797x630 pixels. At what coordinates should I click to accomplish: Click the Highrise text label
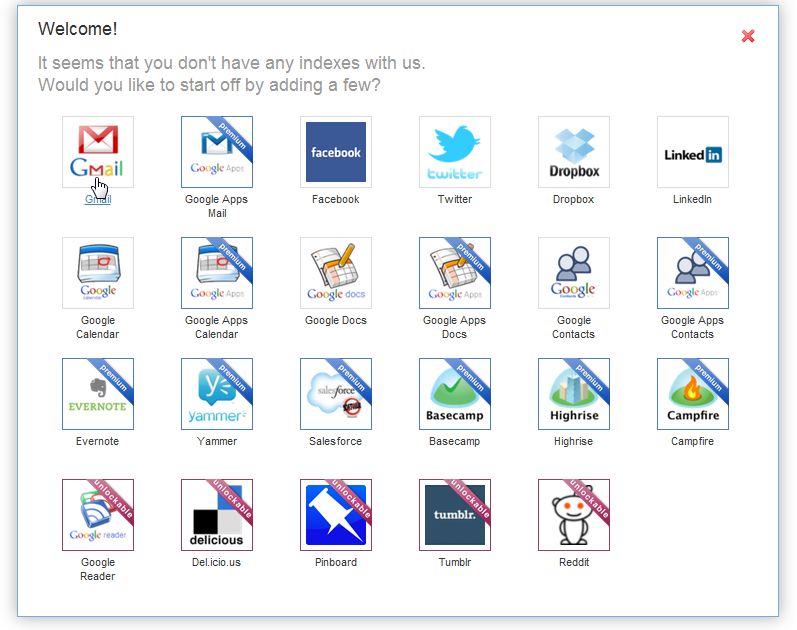click(573, 441)
